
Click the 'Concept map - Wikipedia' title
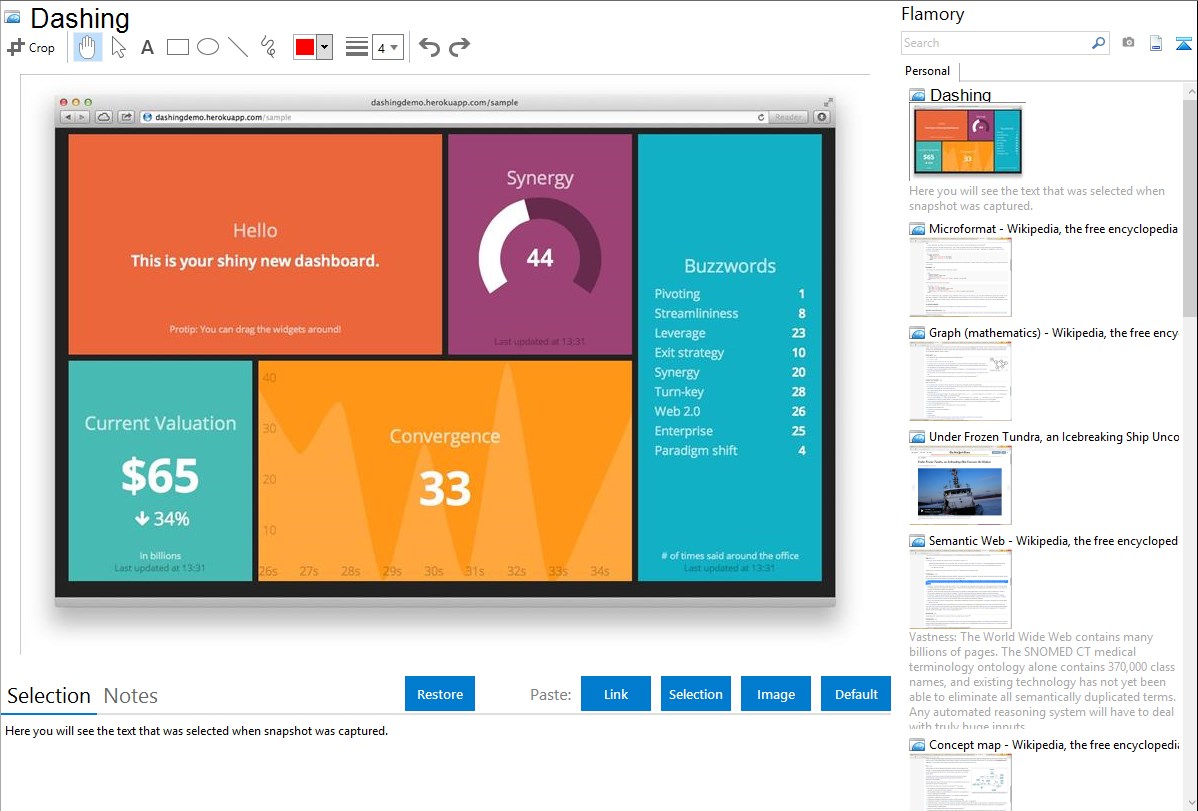point(1053,744)
